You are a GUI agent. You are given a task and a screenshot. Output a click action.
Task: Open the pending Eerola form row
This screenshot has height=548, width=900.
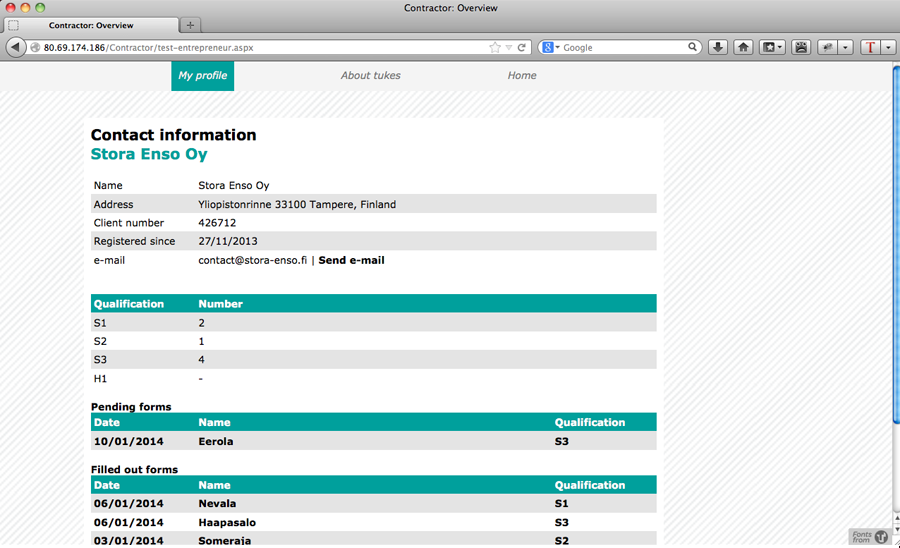point(216,441)
